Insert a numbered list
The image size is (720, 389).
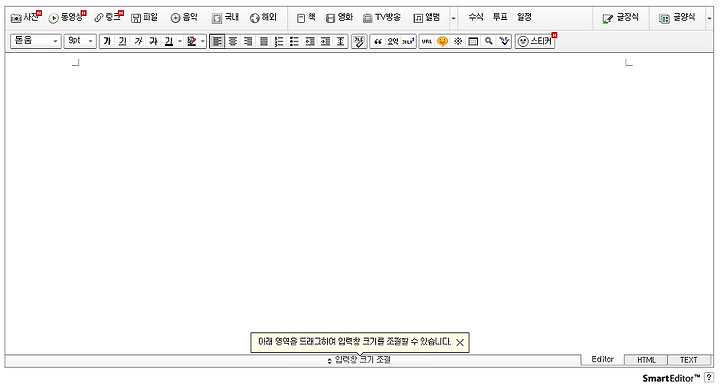[279, 41]
